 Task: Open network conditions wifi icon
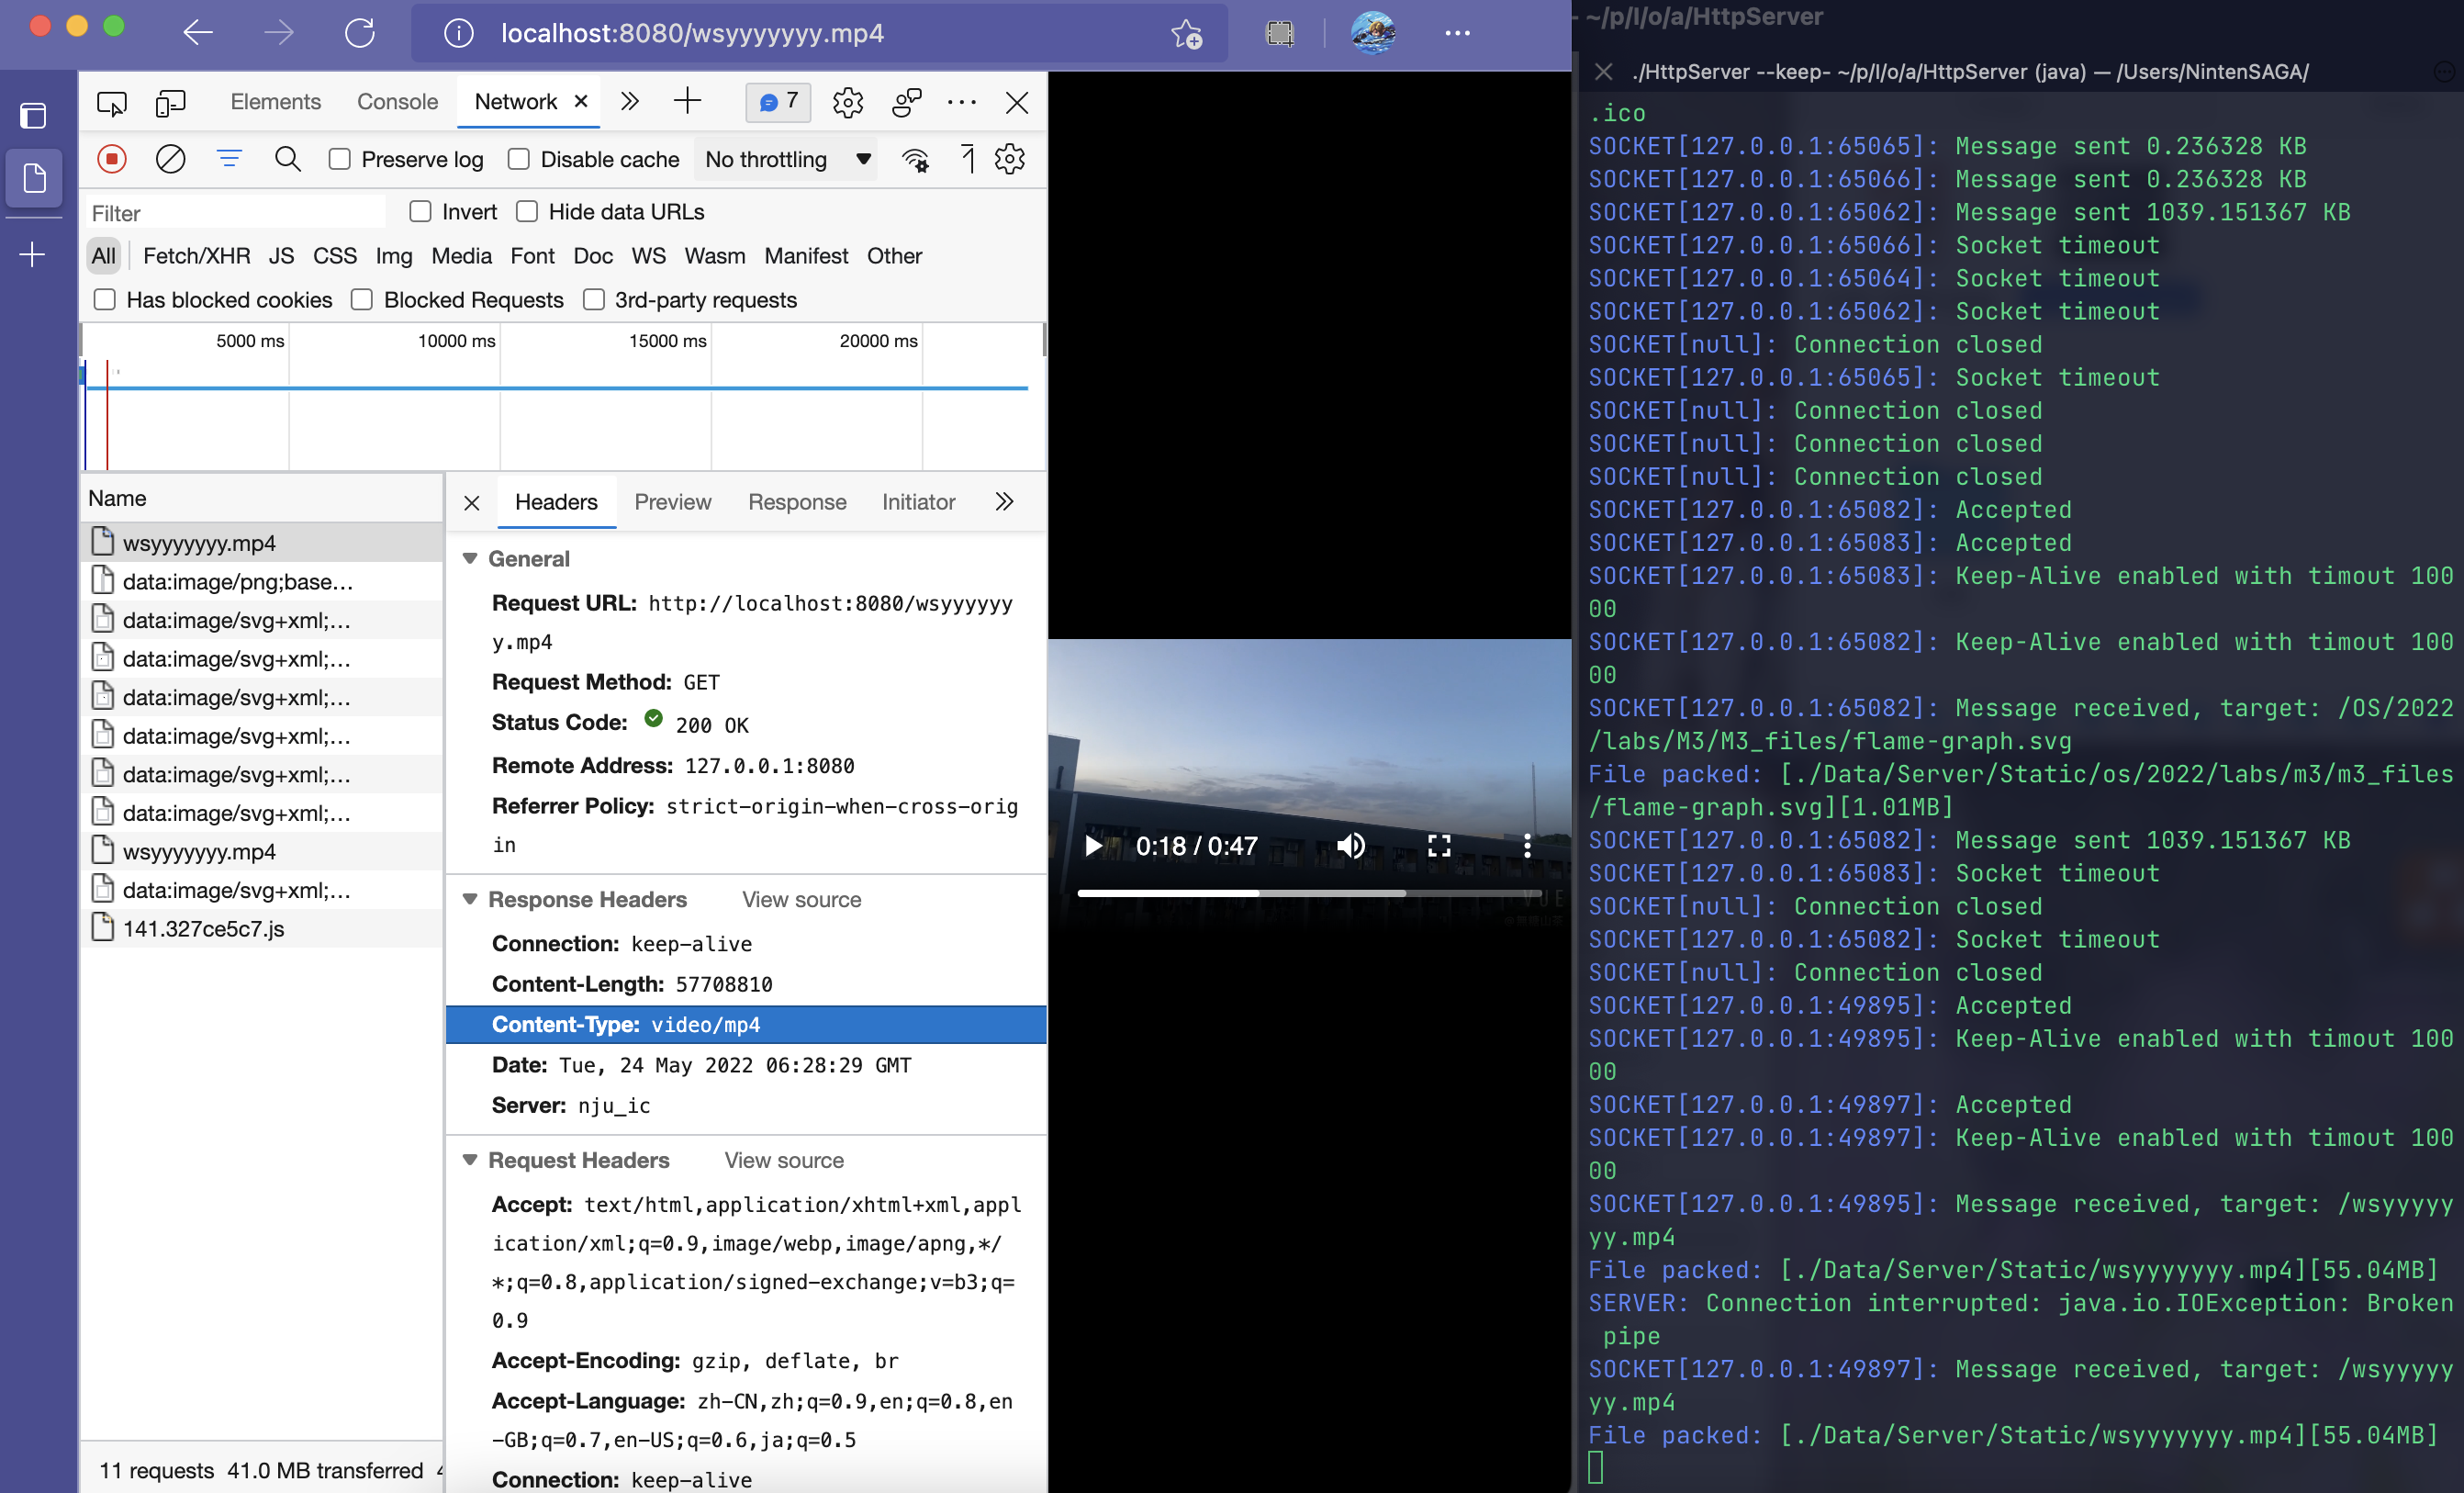tap(915, 160)
